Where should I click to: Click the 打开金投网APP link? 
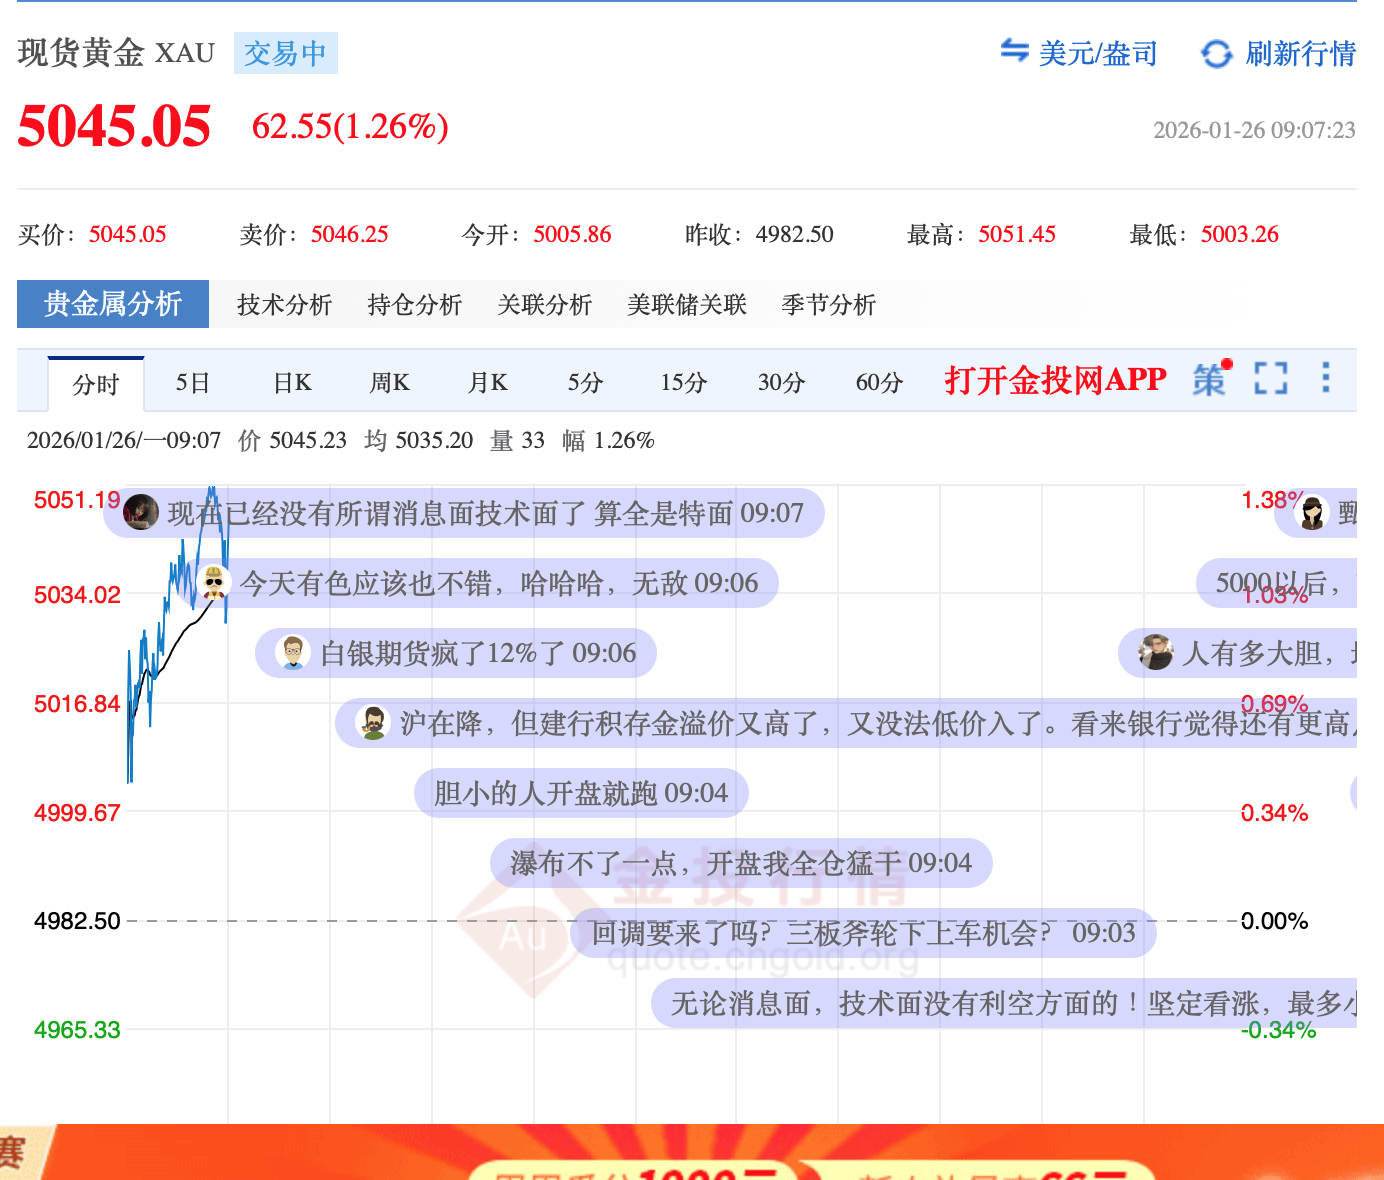tap(1055, 380)
